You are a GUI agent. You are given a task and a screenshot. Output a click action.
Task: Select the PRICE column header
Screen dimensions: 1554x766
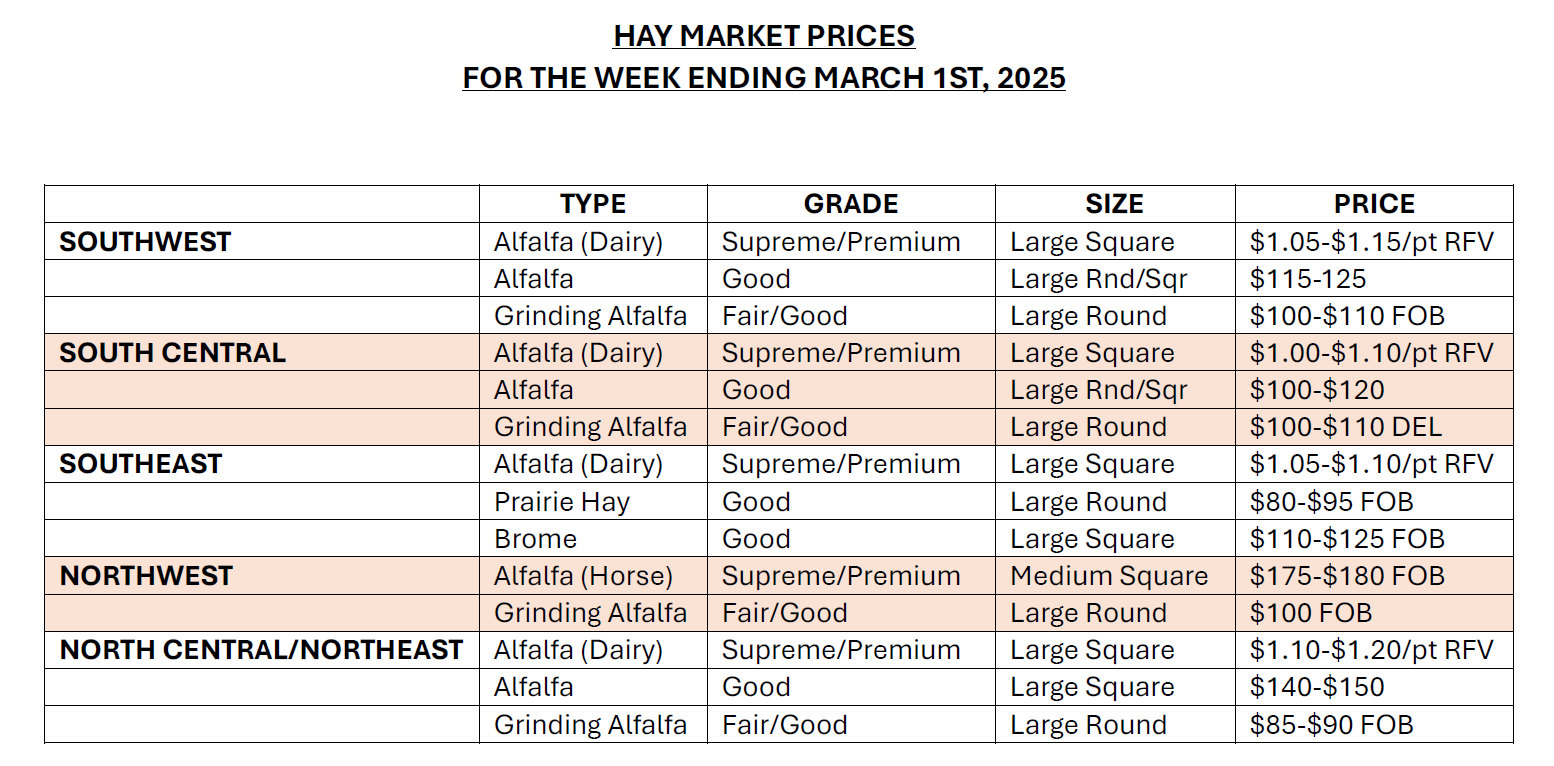click(x=1374, y=204)
